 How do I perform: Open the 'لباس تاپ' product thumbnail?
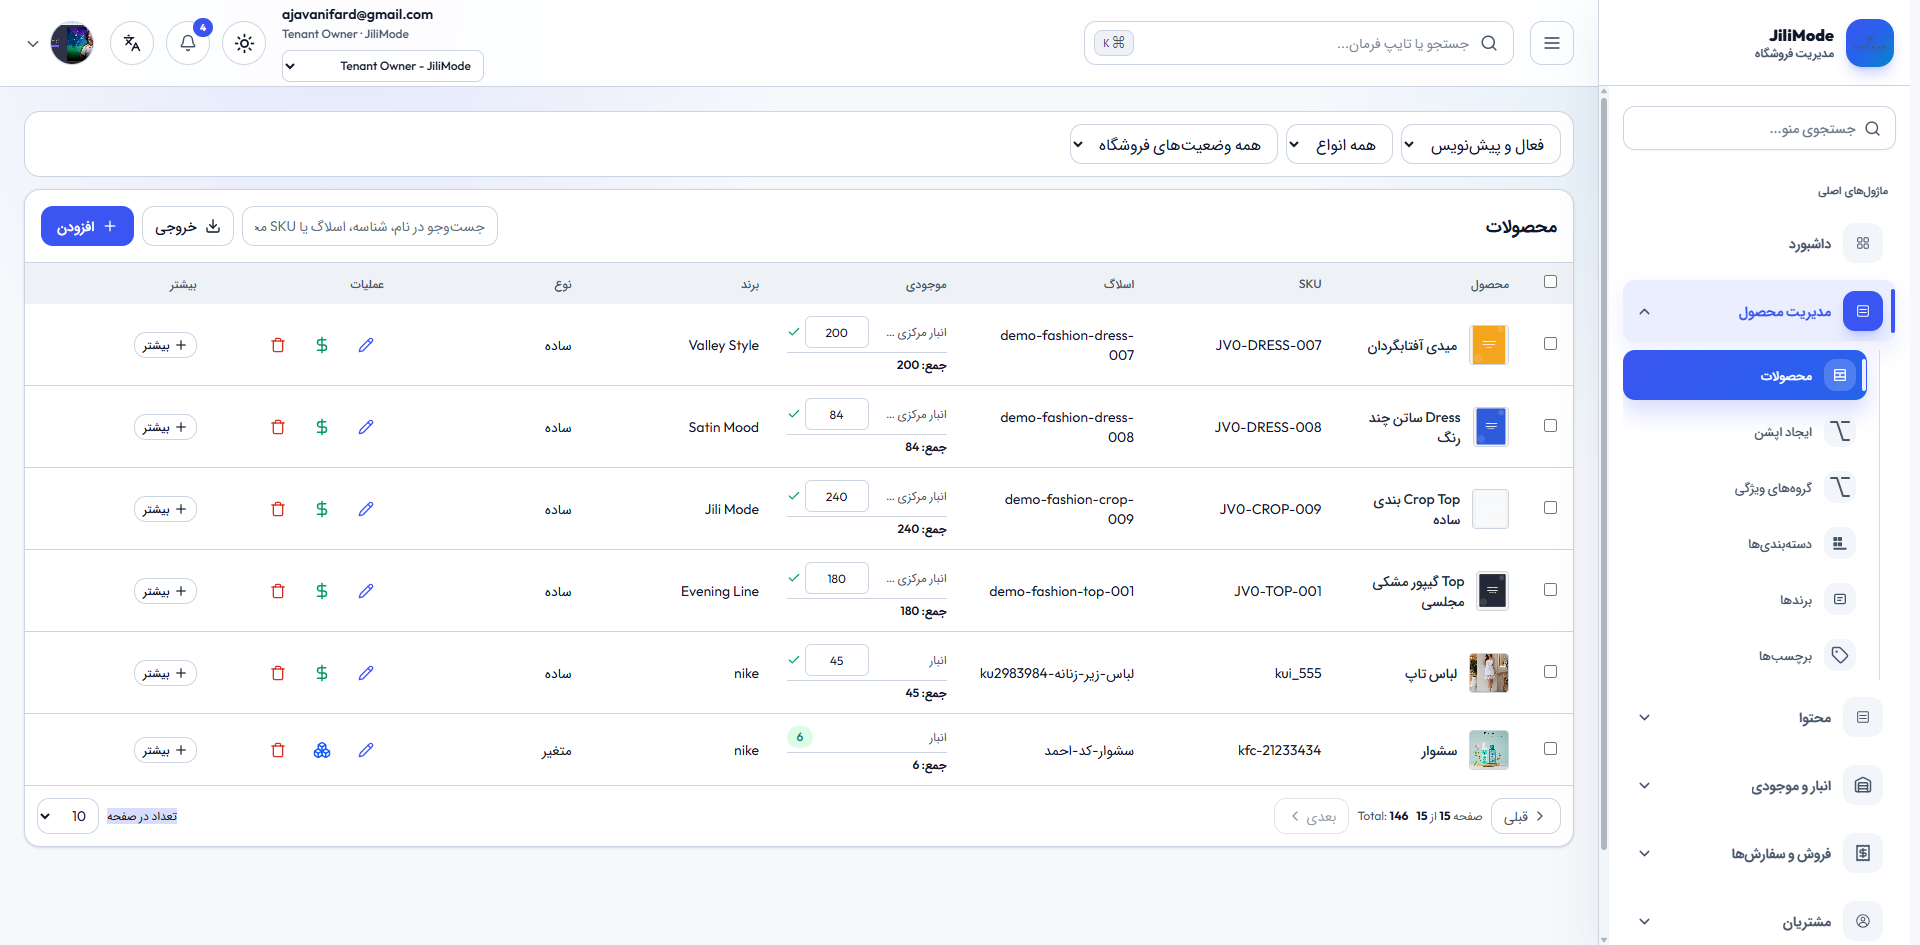coord(1489,673)
